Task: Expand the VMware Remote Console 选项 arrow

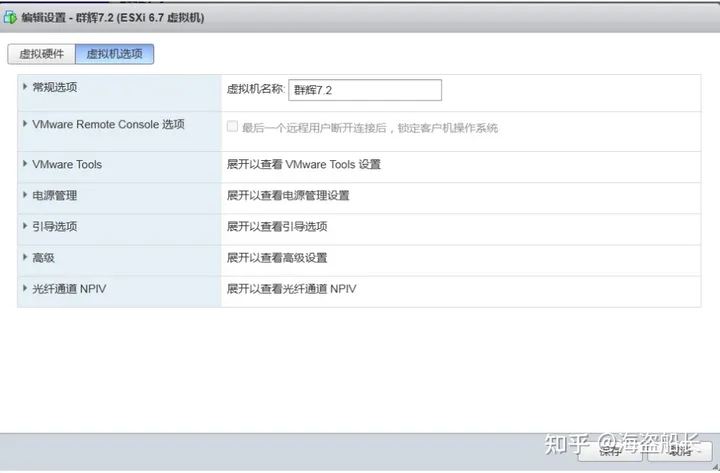Action: pyautogui.click(x=25, y=124)
